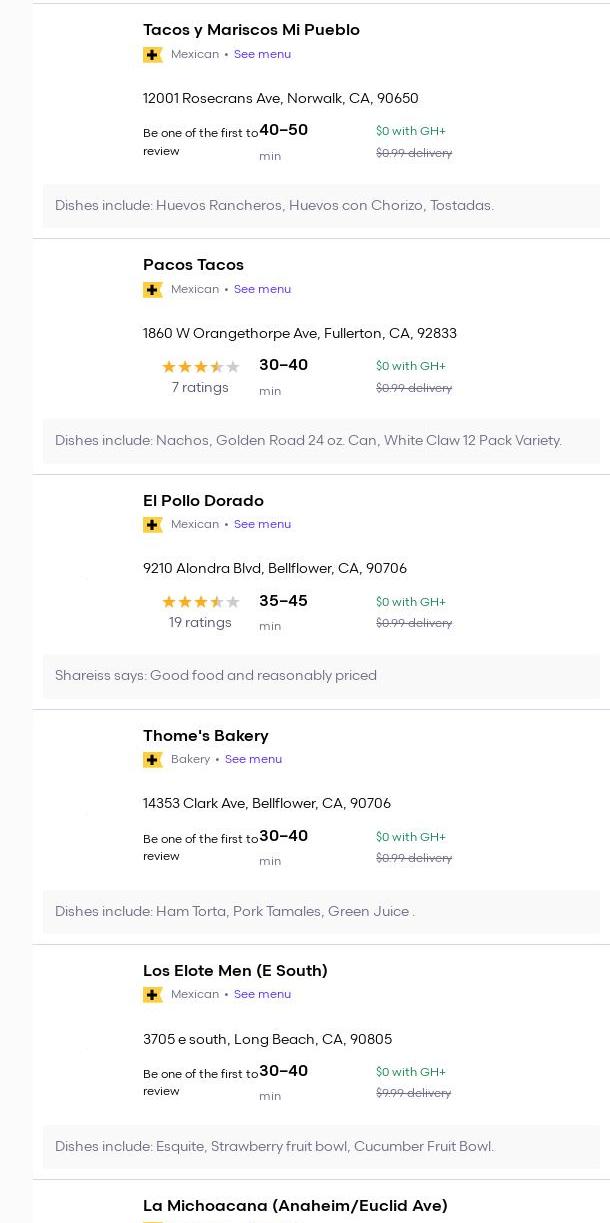Open See menu link for Pacos Tacos
610x1223 pixels.
[x=262, y=289]
